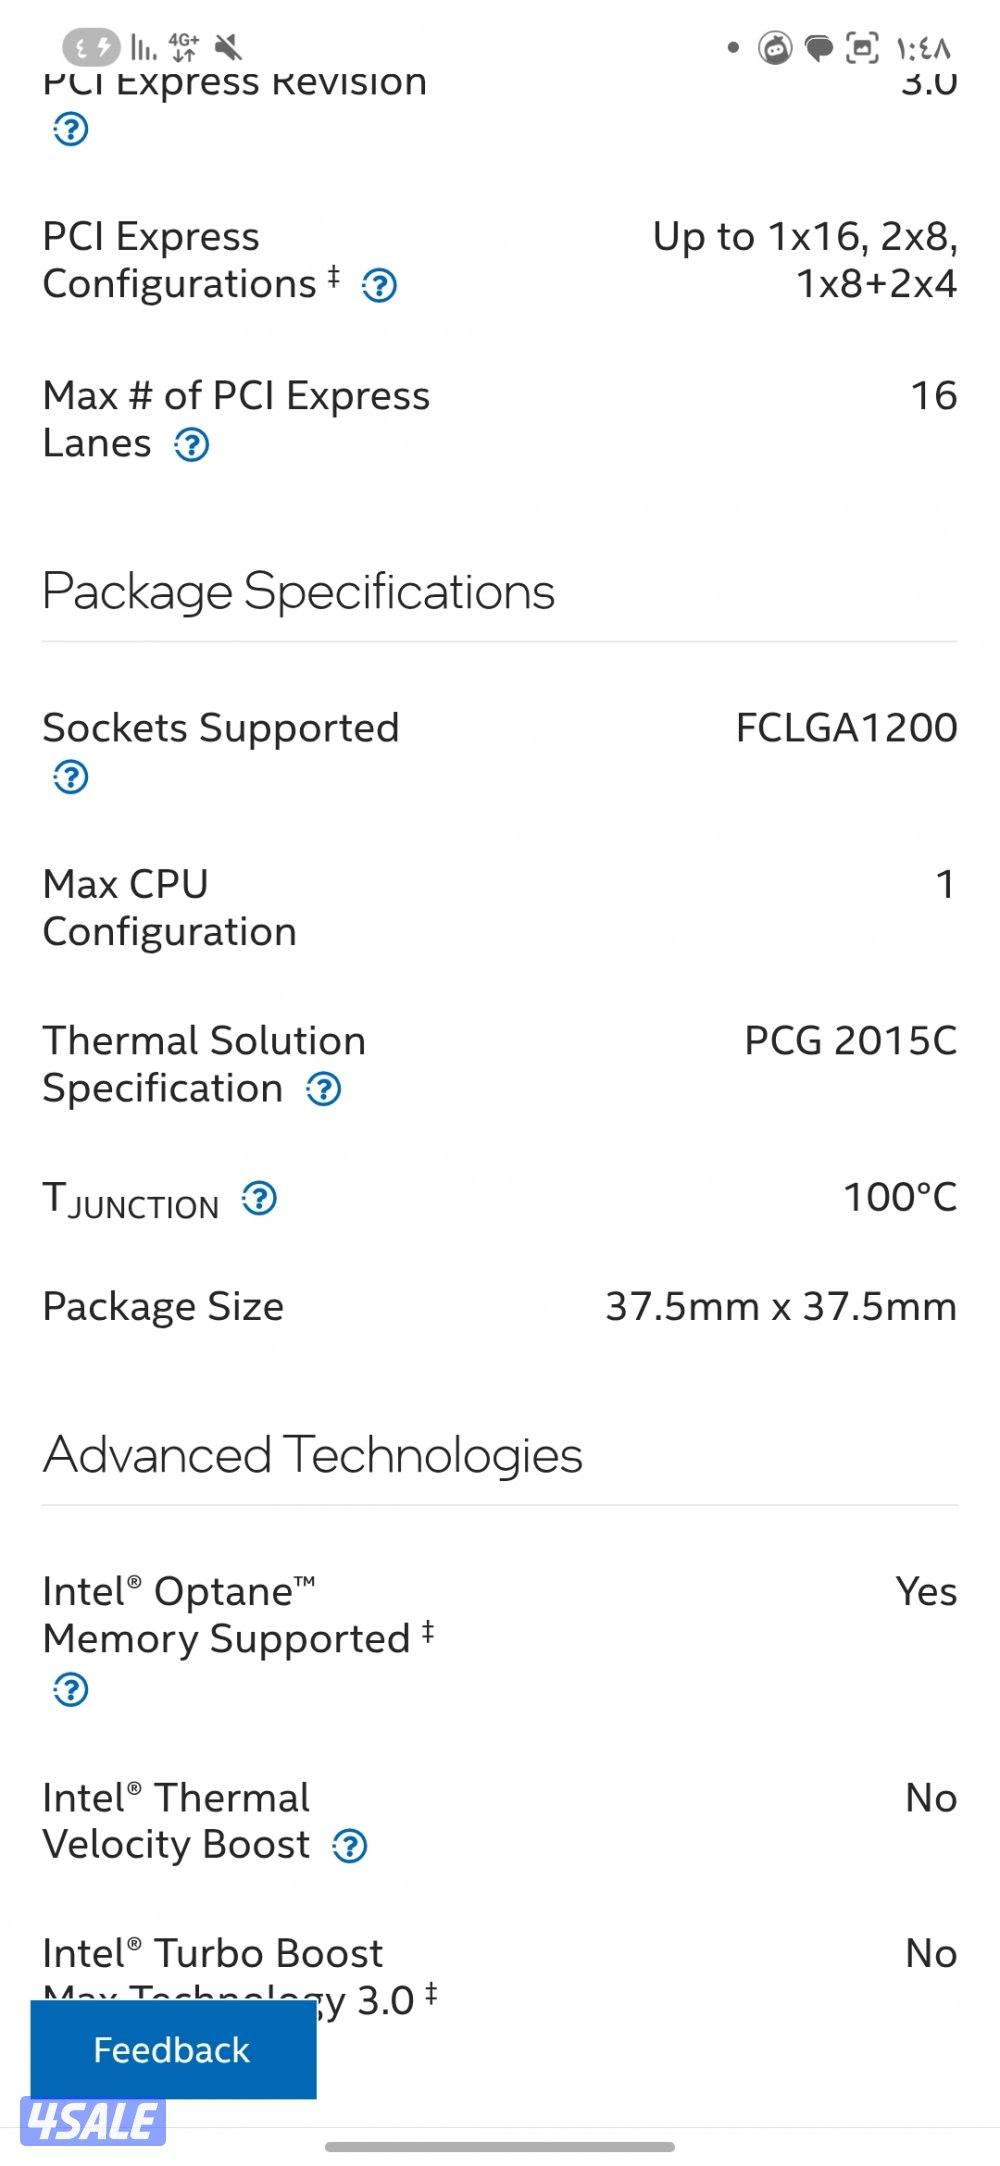Tap the Package Specifications section heading
This screenshot has width=1000, height=2166.
pos(298,591)
